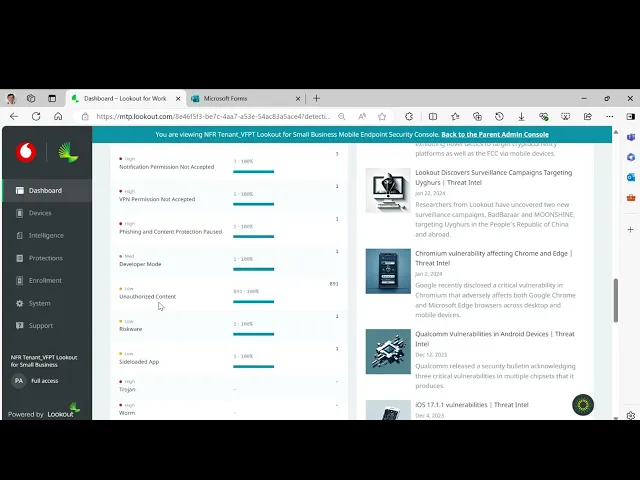The image size is (640, 480).
Task: Click Riskware progress bar
Action: pyautogui.click(x=253, y=334)
